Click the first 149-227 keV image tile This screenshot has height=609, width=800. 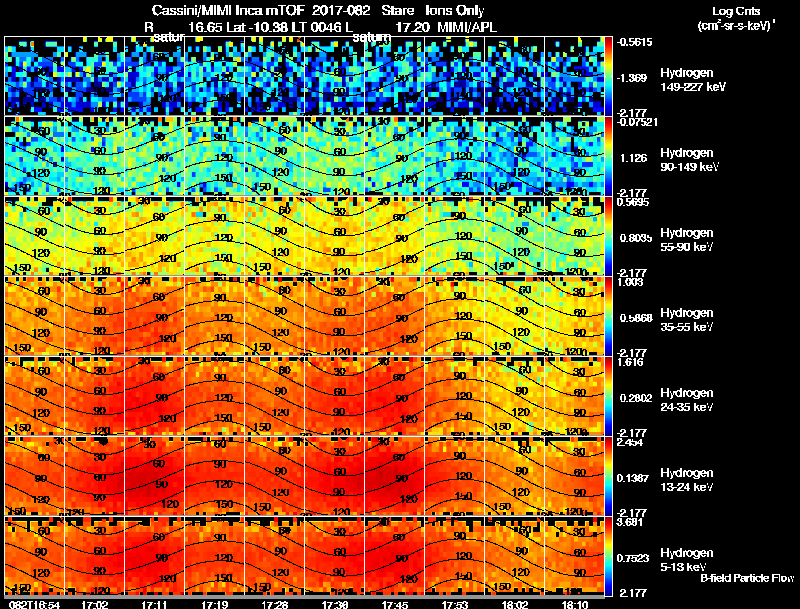[x=34, y=76]
